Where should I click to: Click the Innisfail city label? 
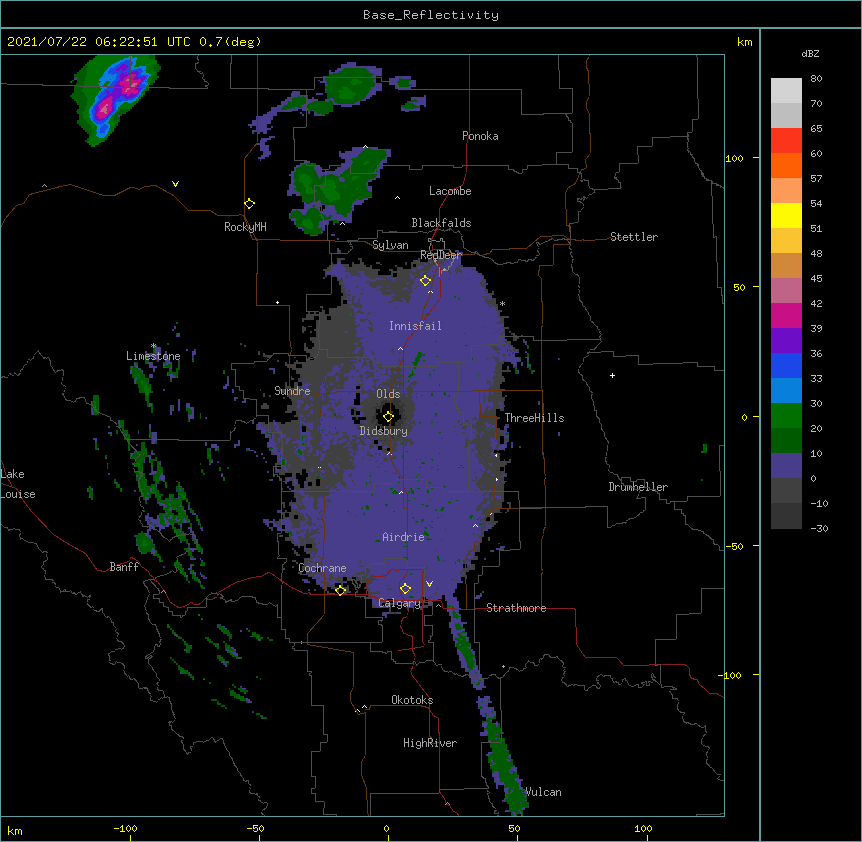(415, 326)
